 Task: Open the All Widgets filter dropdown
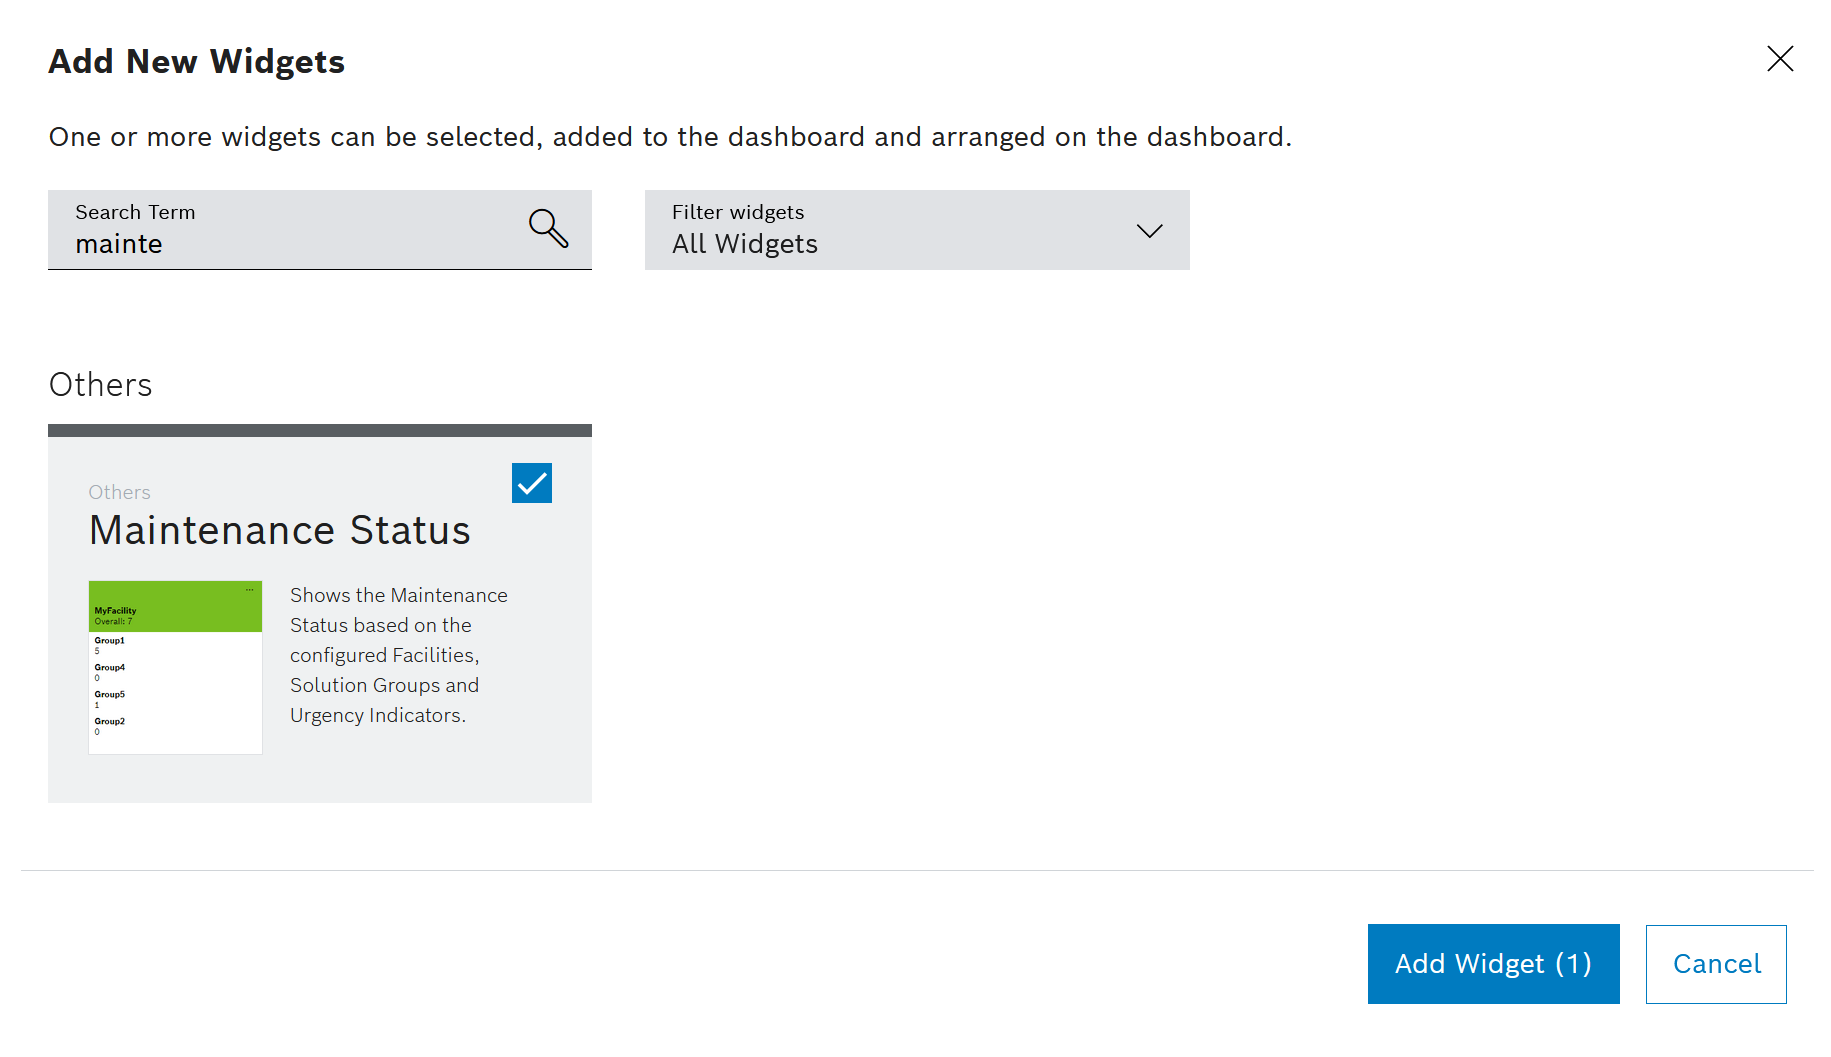coord(900,231)
